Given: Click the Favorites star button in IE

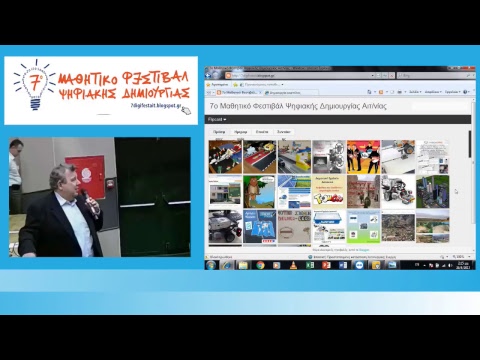Looking at the screenshot, I should coord(209,85).
